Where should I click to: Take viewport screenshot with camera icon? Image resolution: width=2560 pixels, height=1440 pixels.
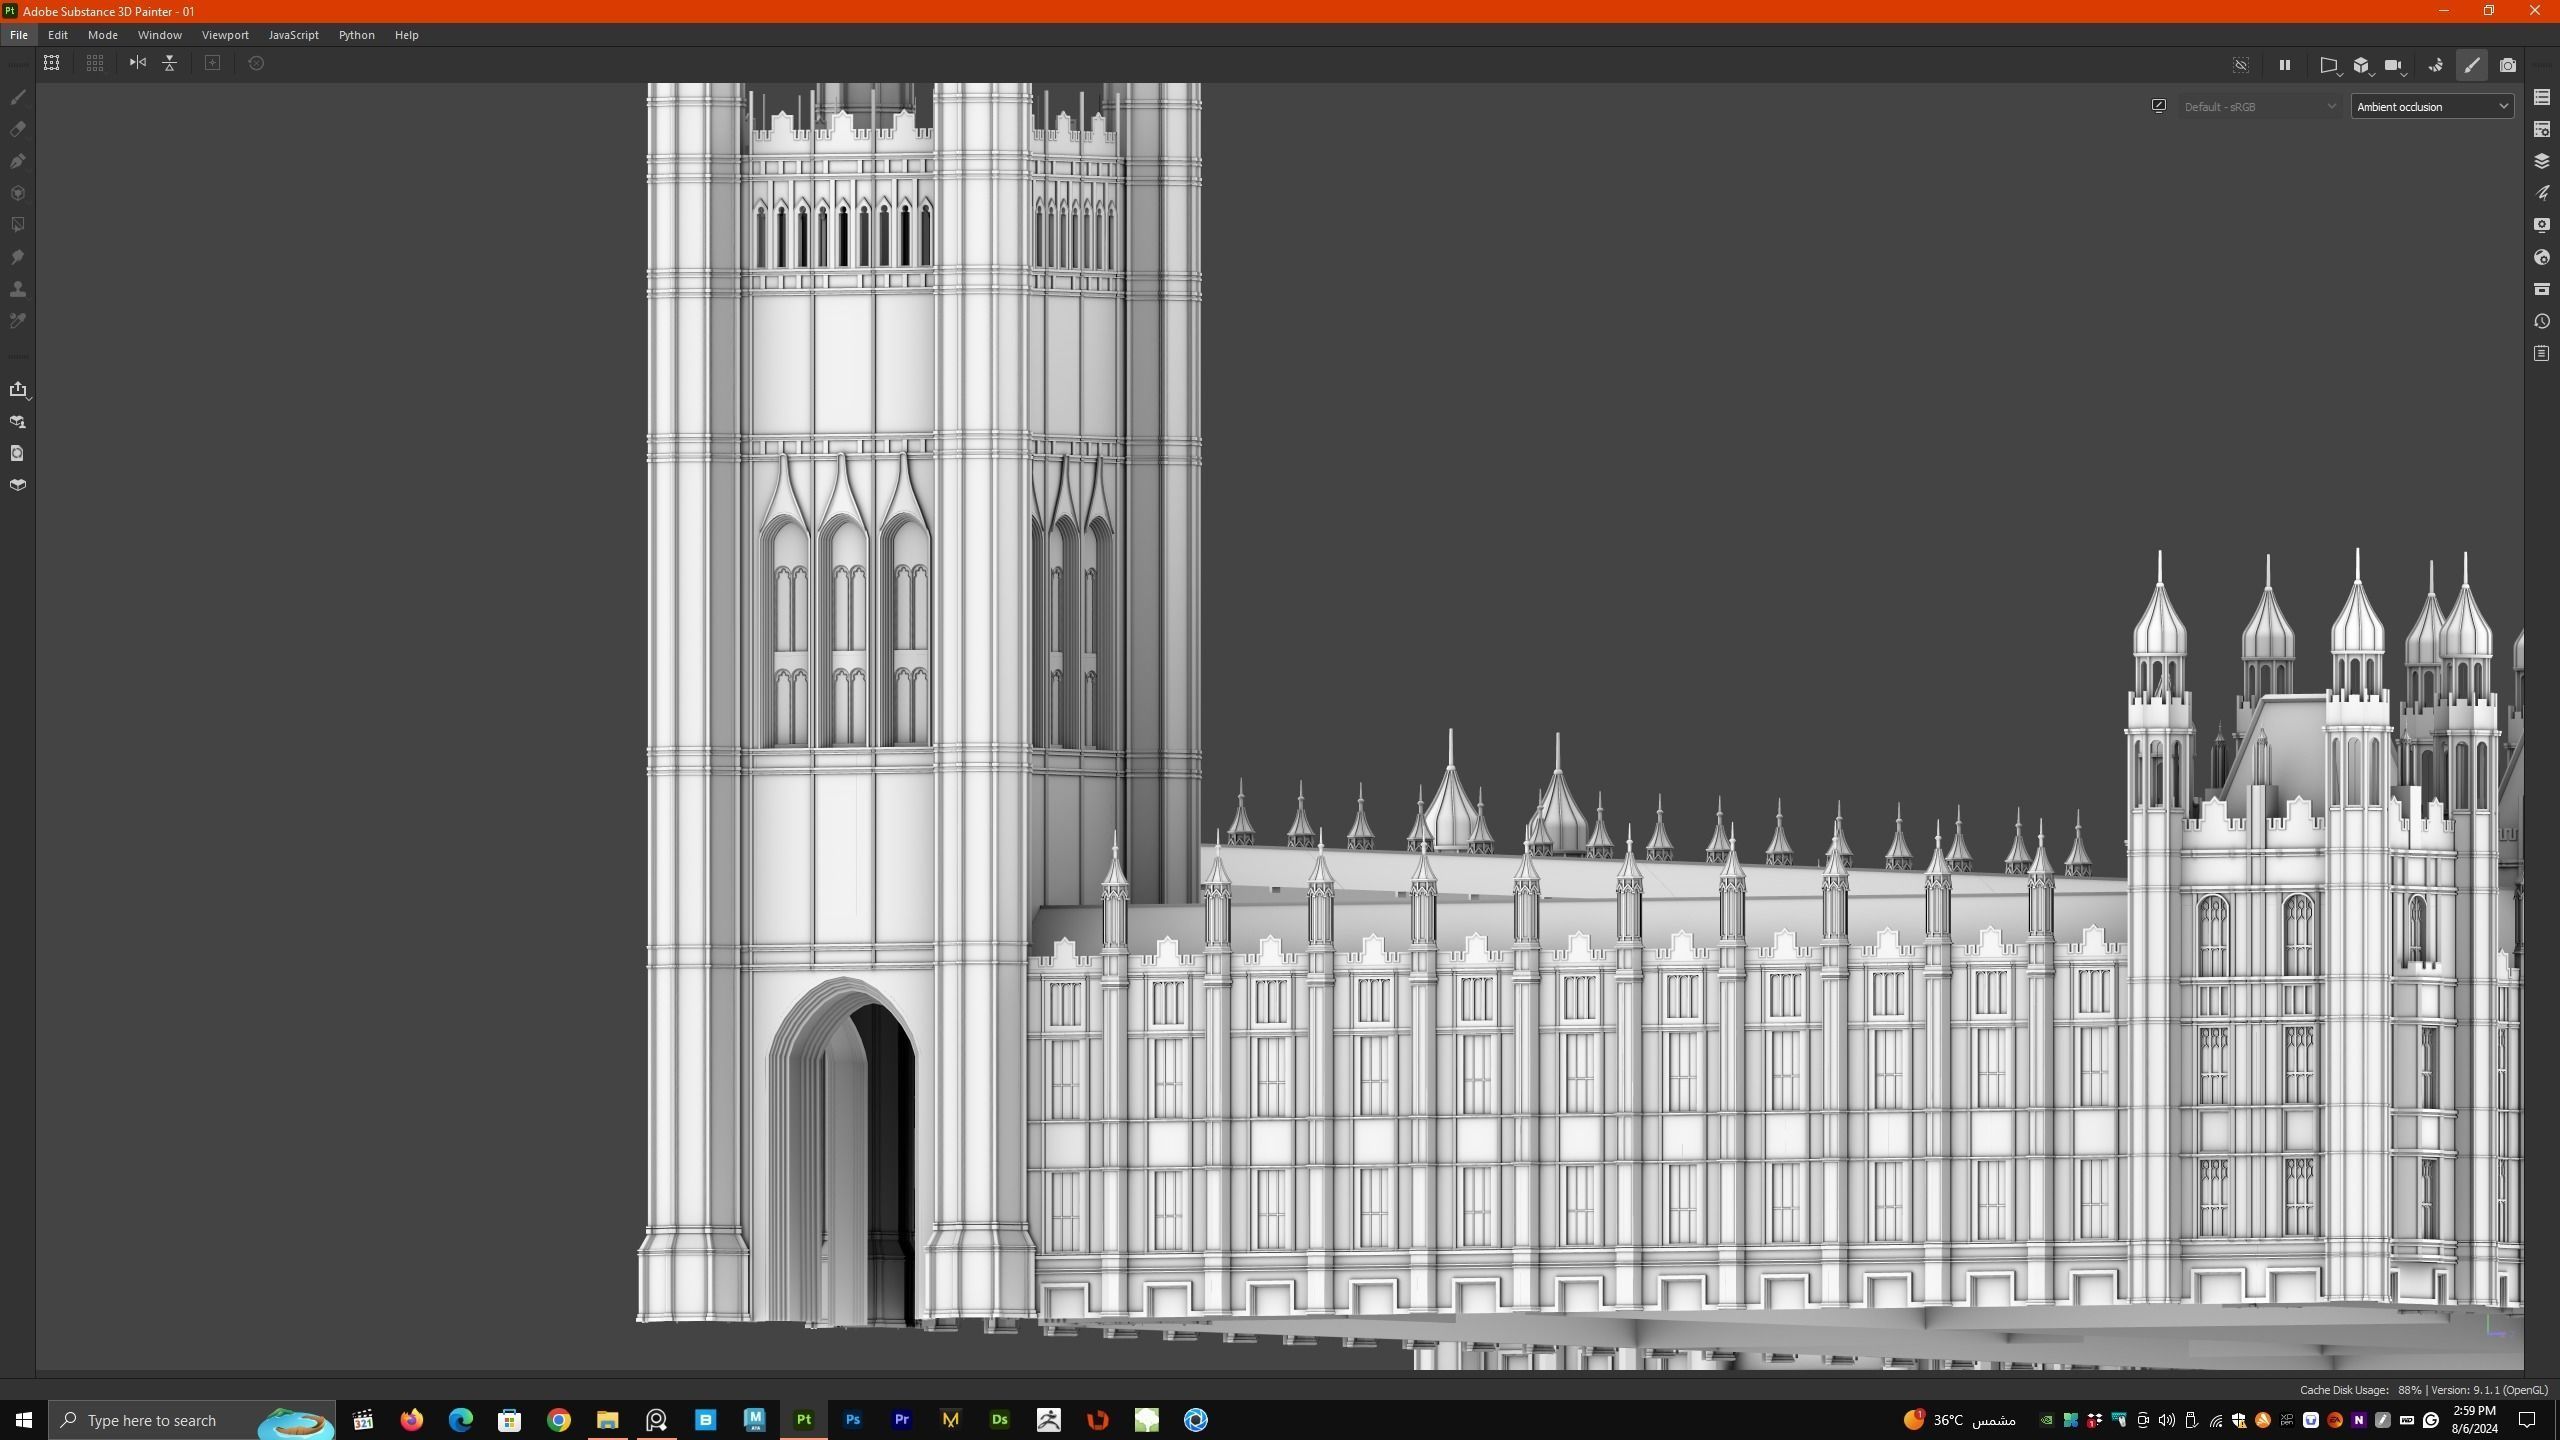click(x=2508, y=66)
